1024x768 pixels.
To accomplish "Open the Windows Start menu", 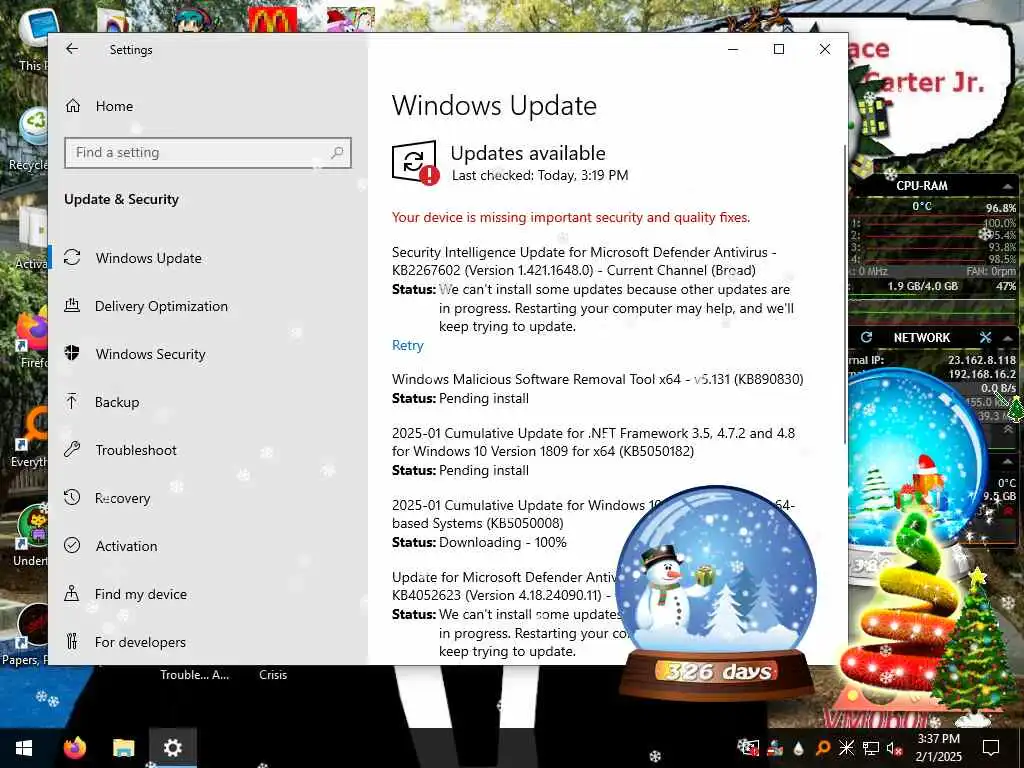I will [x=24, y=748].
